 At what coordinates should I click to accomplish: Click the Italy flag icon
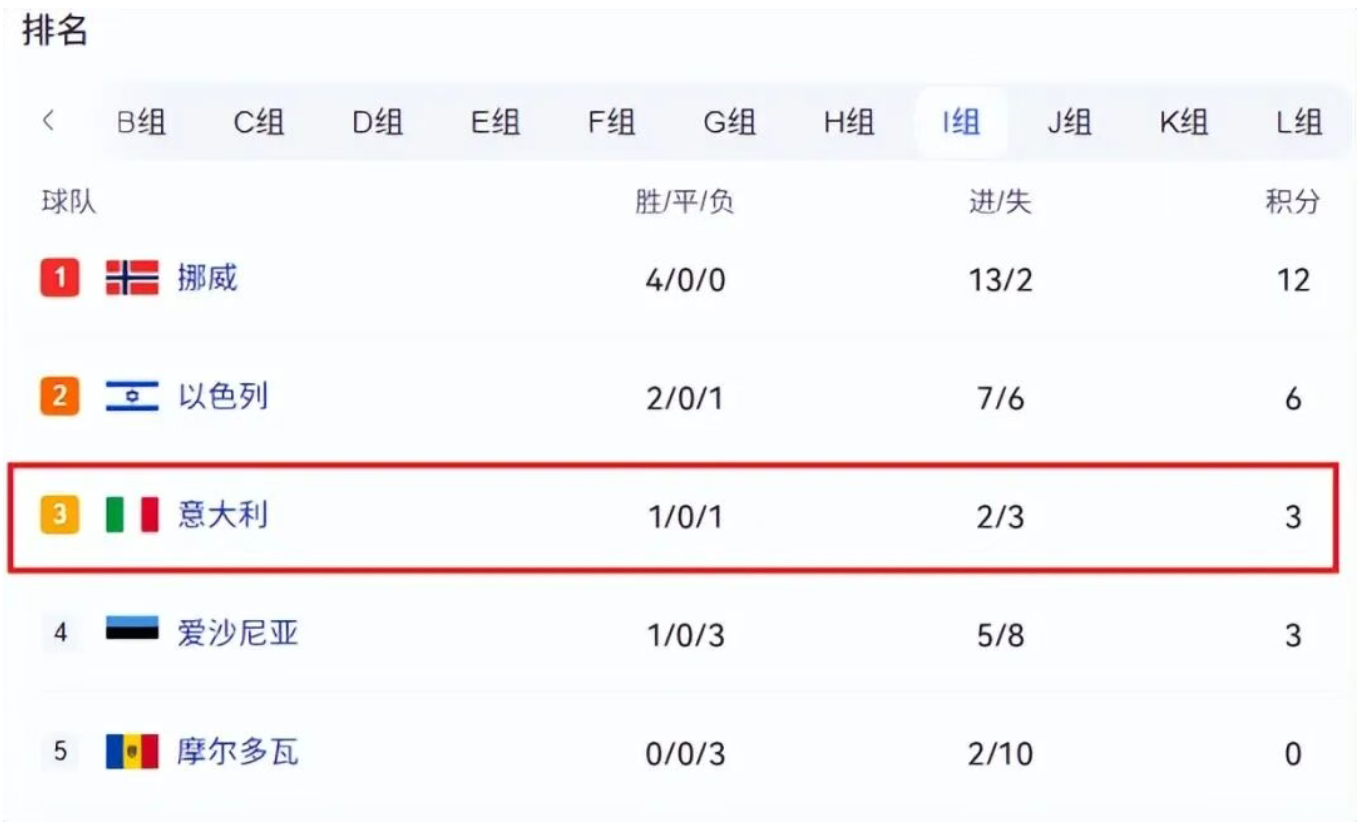pyautogui.click(x=132, y=515)
